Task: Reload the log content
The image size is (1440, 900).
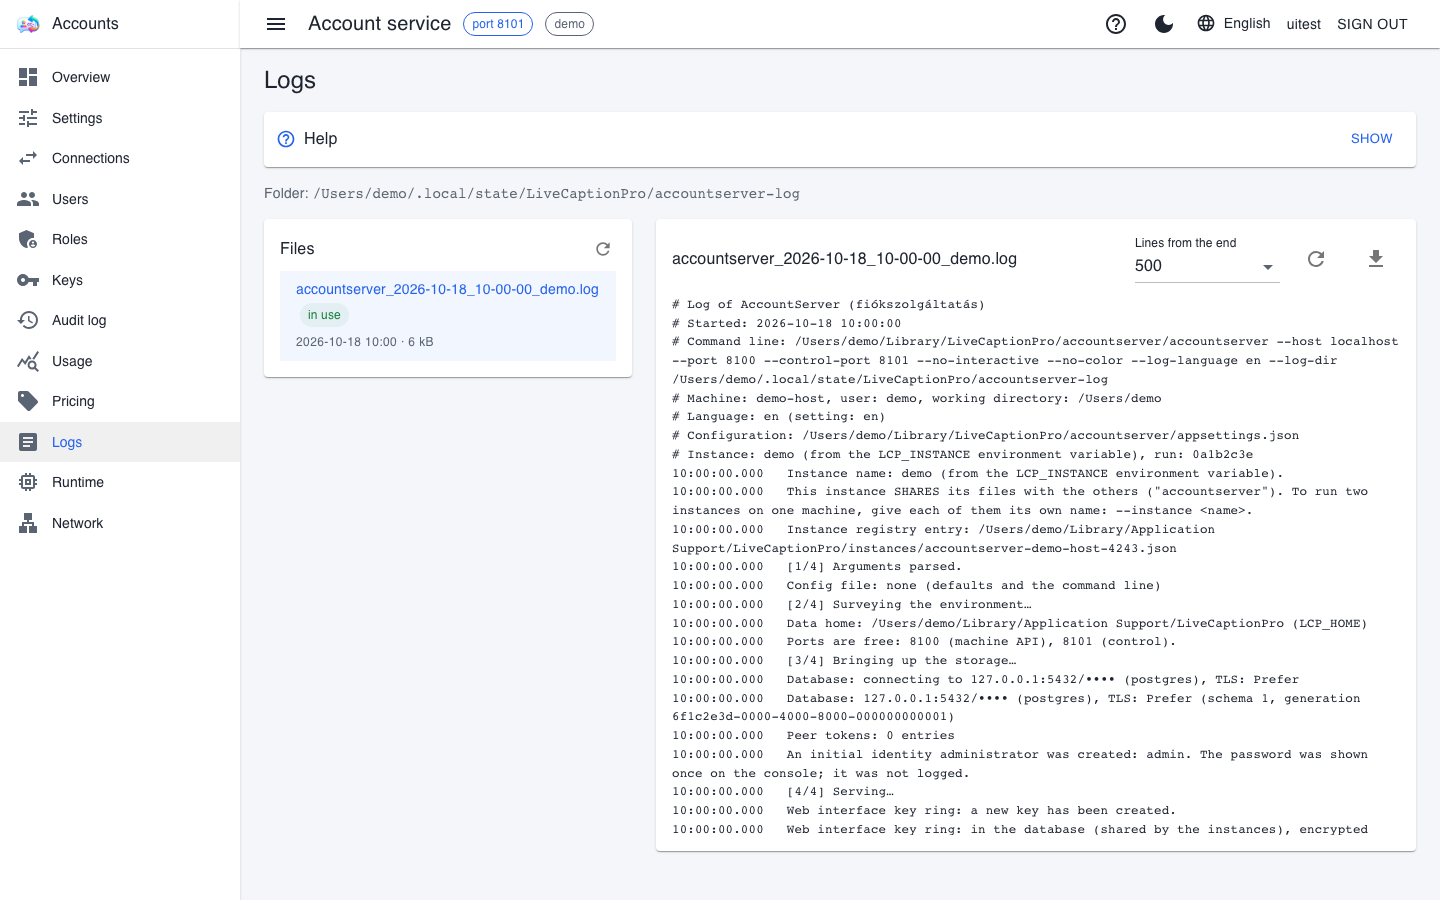Action: [x=1316, y=259]
